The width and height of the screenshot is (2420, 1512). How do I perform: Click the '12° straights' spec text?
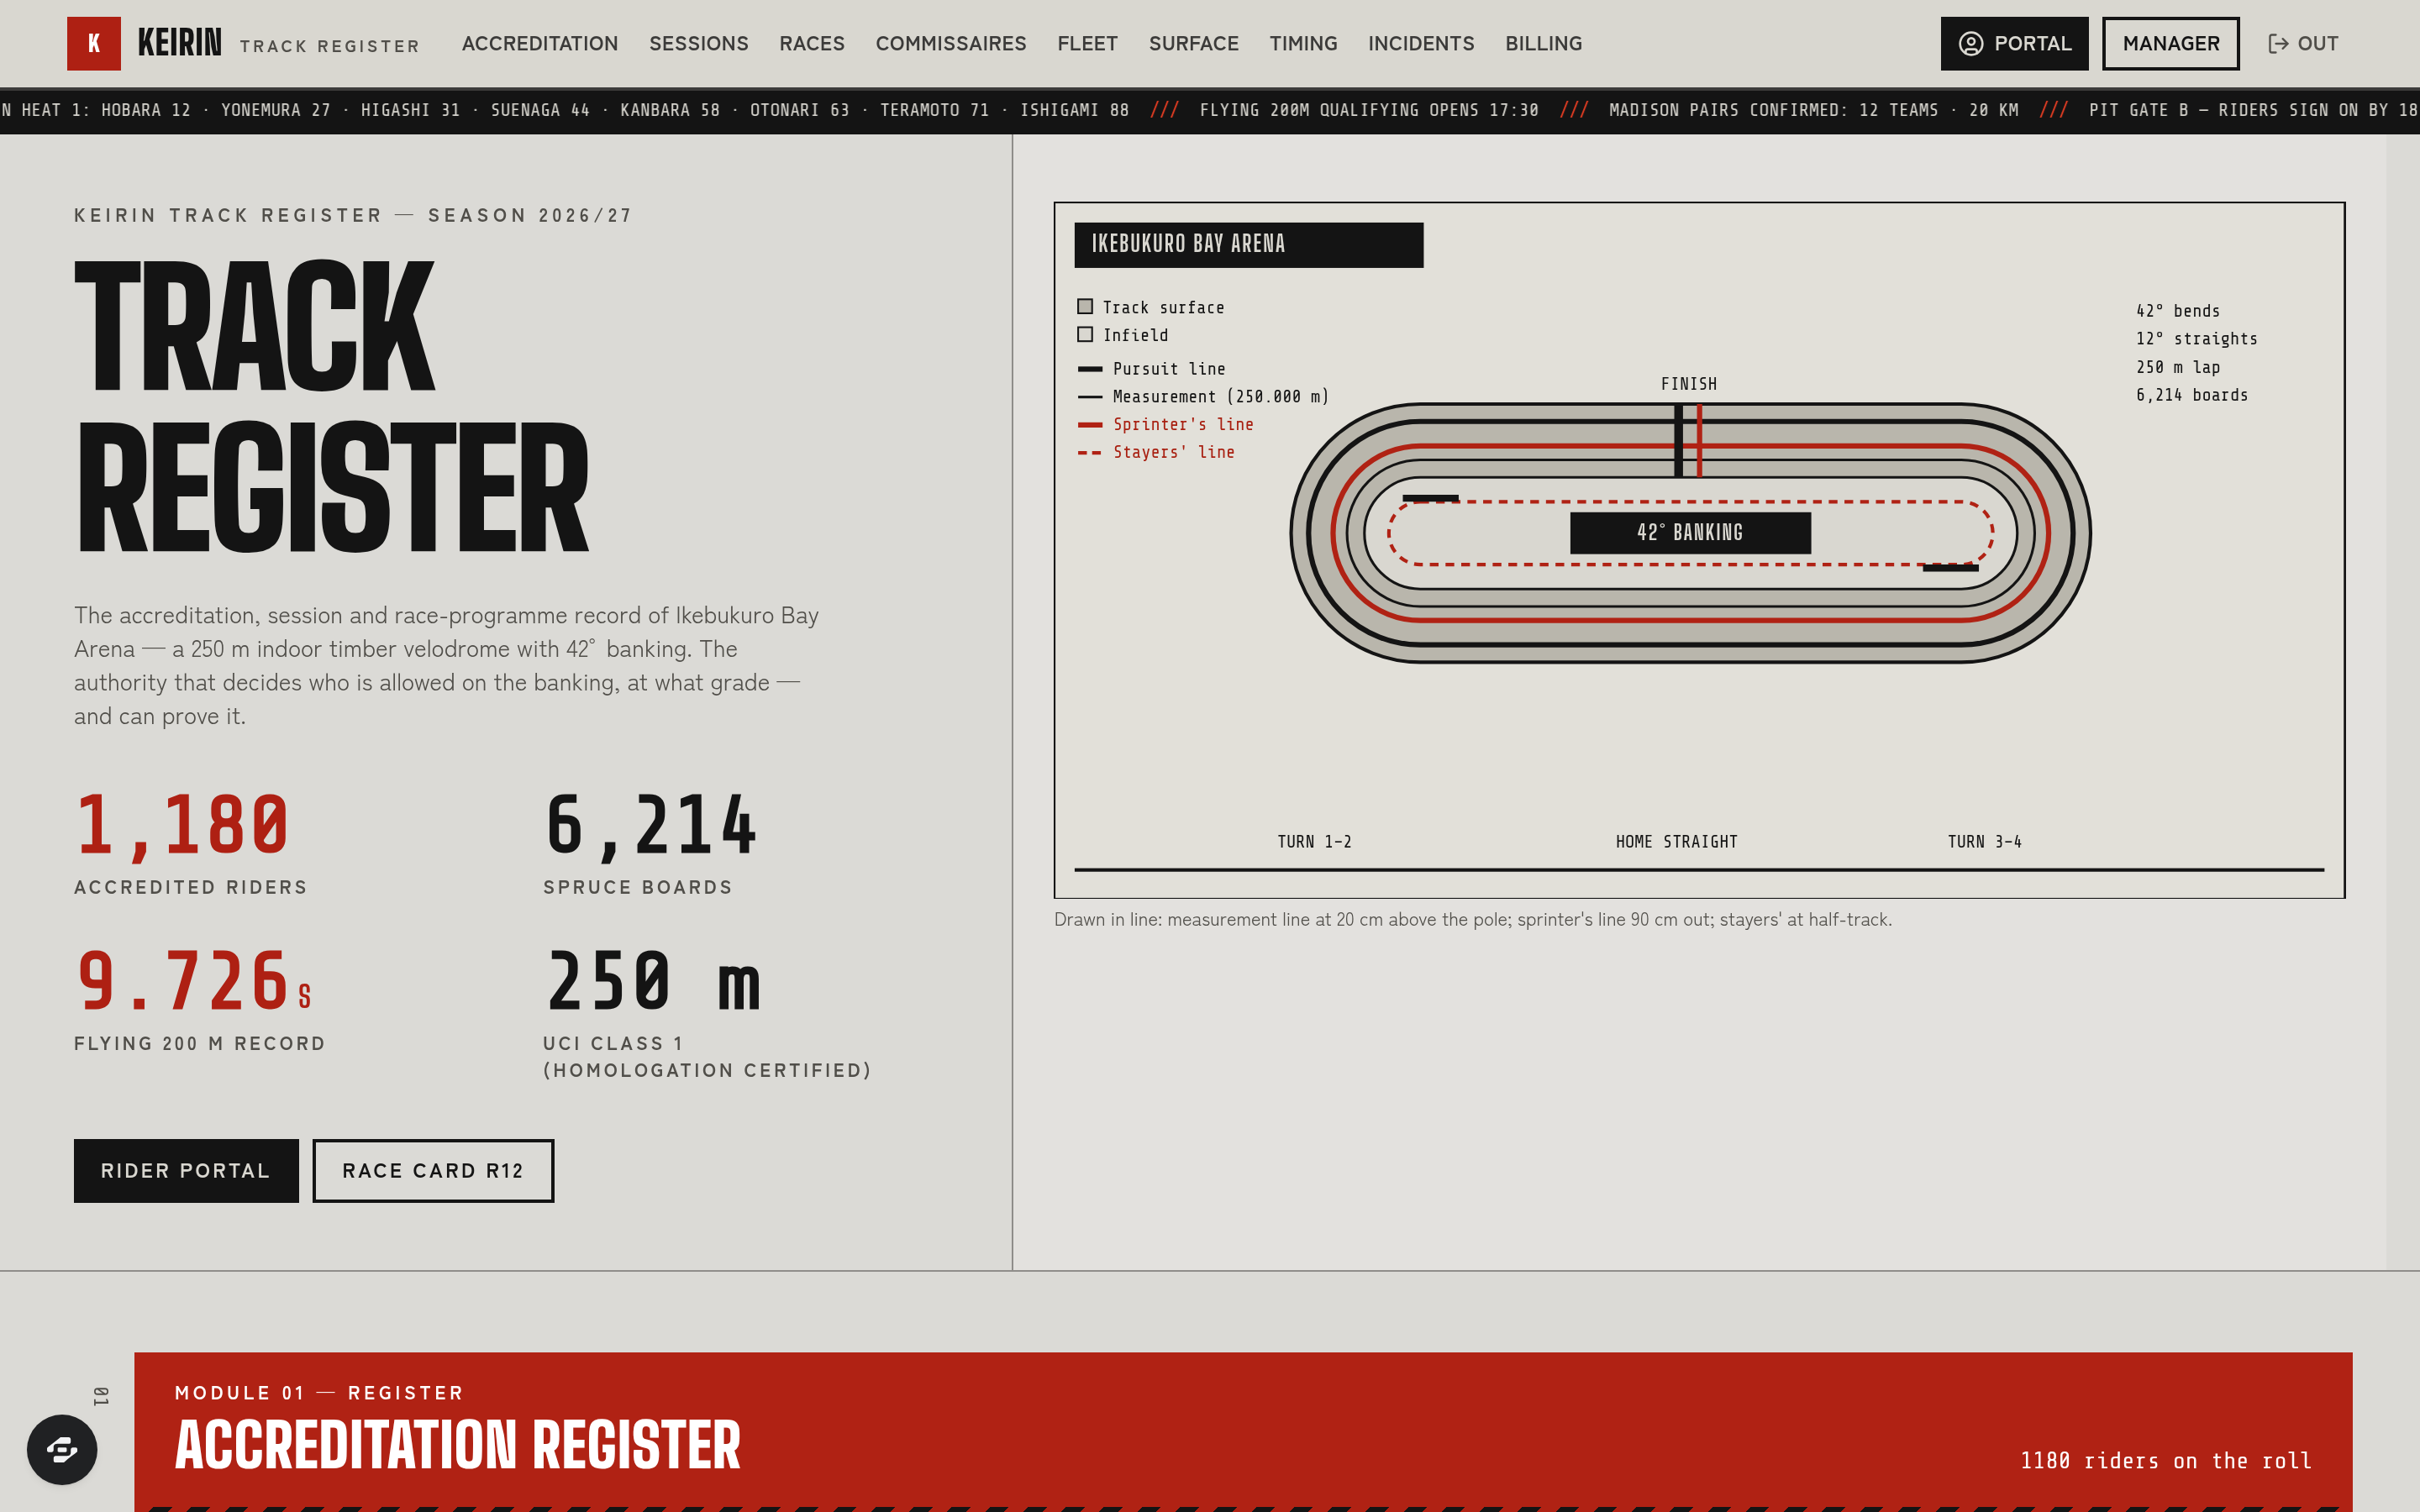tap(2197, 339)
